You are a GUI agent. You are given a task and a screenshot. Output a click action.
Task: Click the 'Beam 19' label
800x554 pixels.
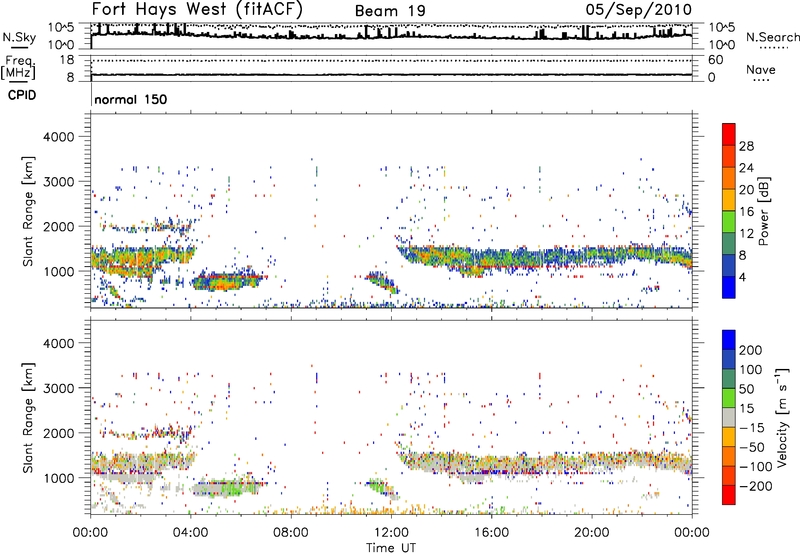[390, 11]
